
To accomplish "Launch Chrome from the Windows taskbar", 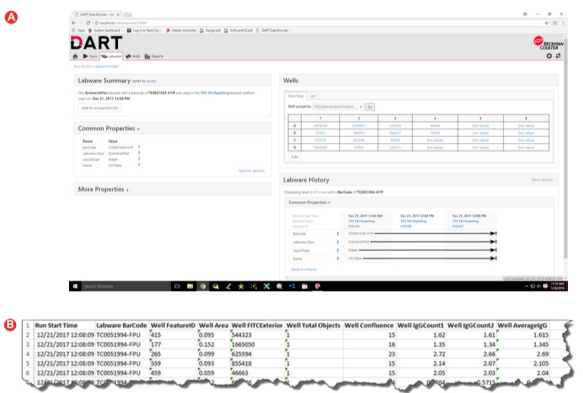I will pos(203,286).
